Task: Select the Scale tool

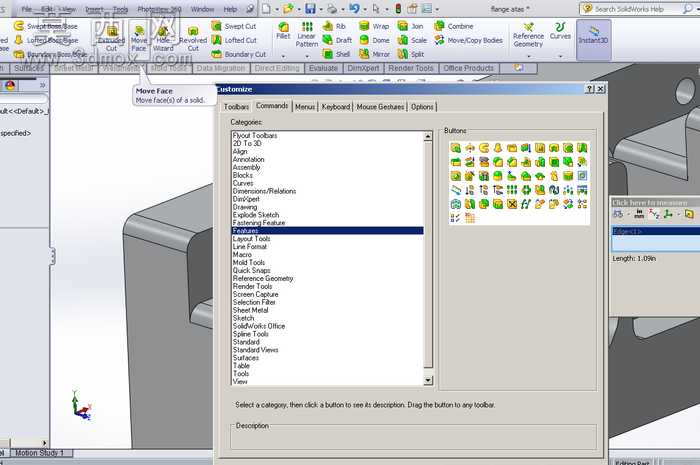Action: point(412,40)
